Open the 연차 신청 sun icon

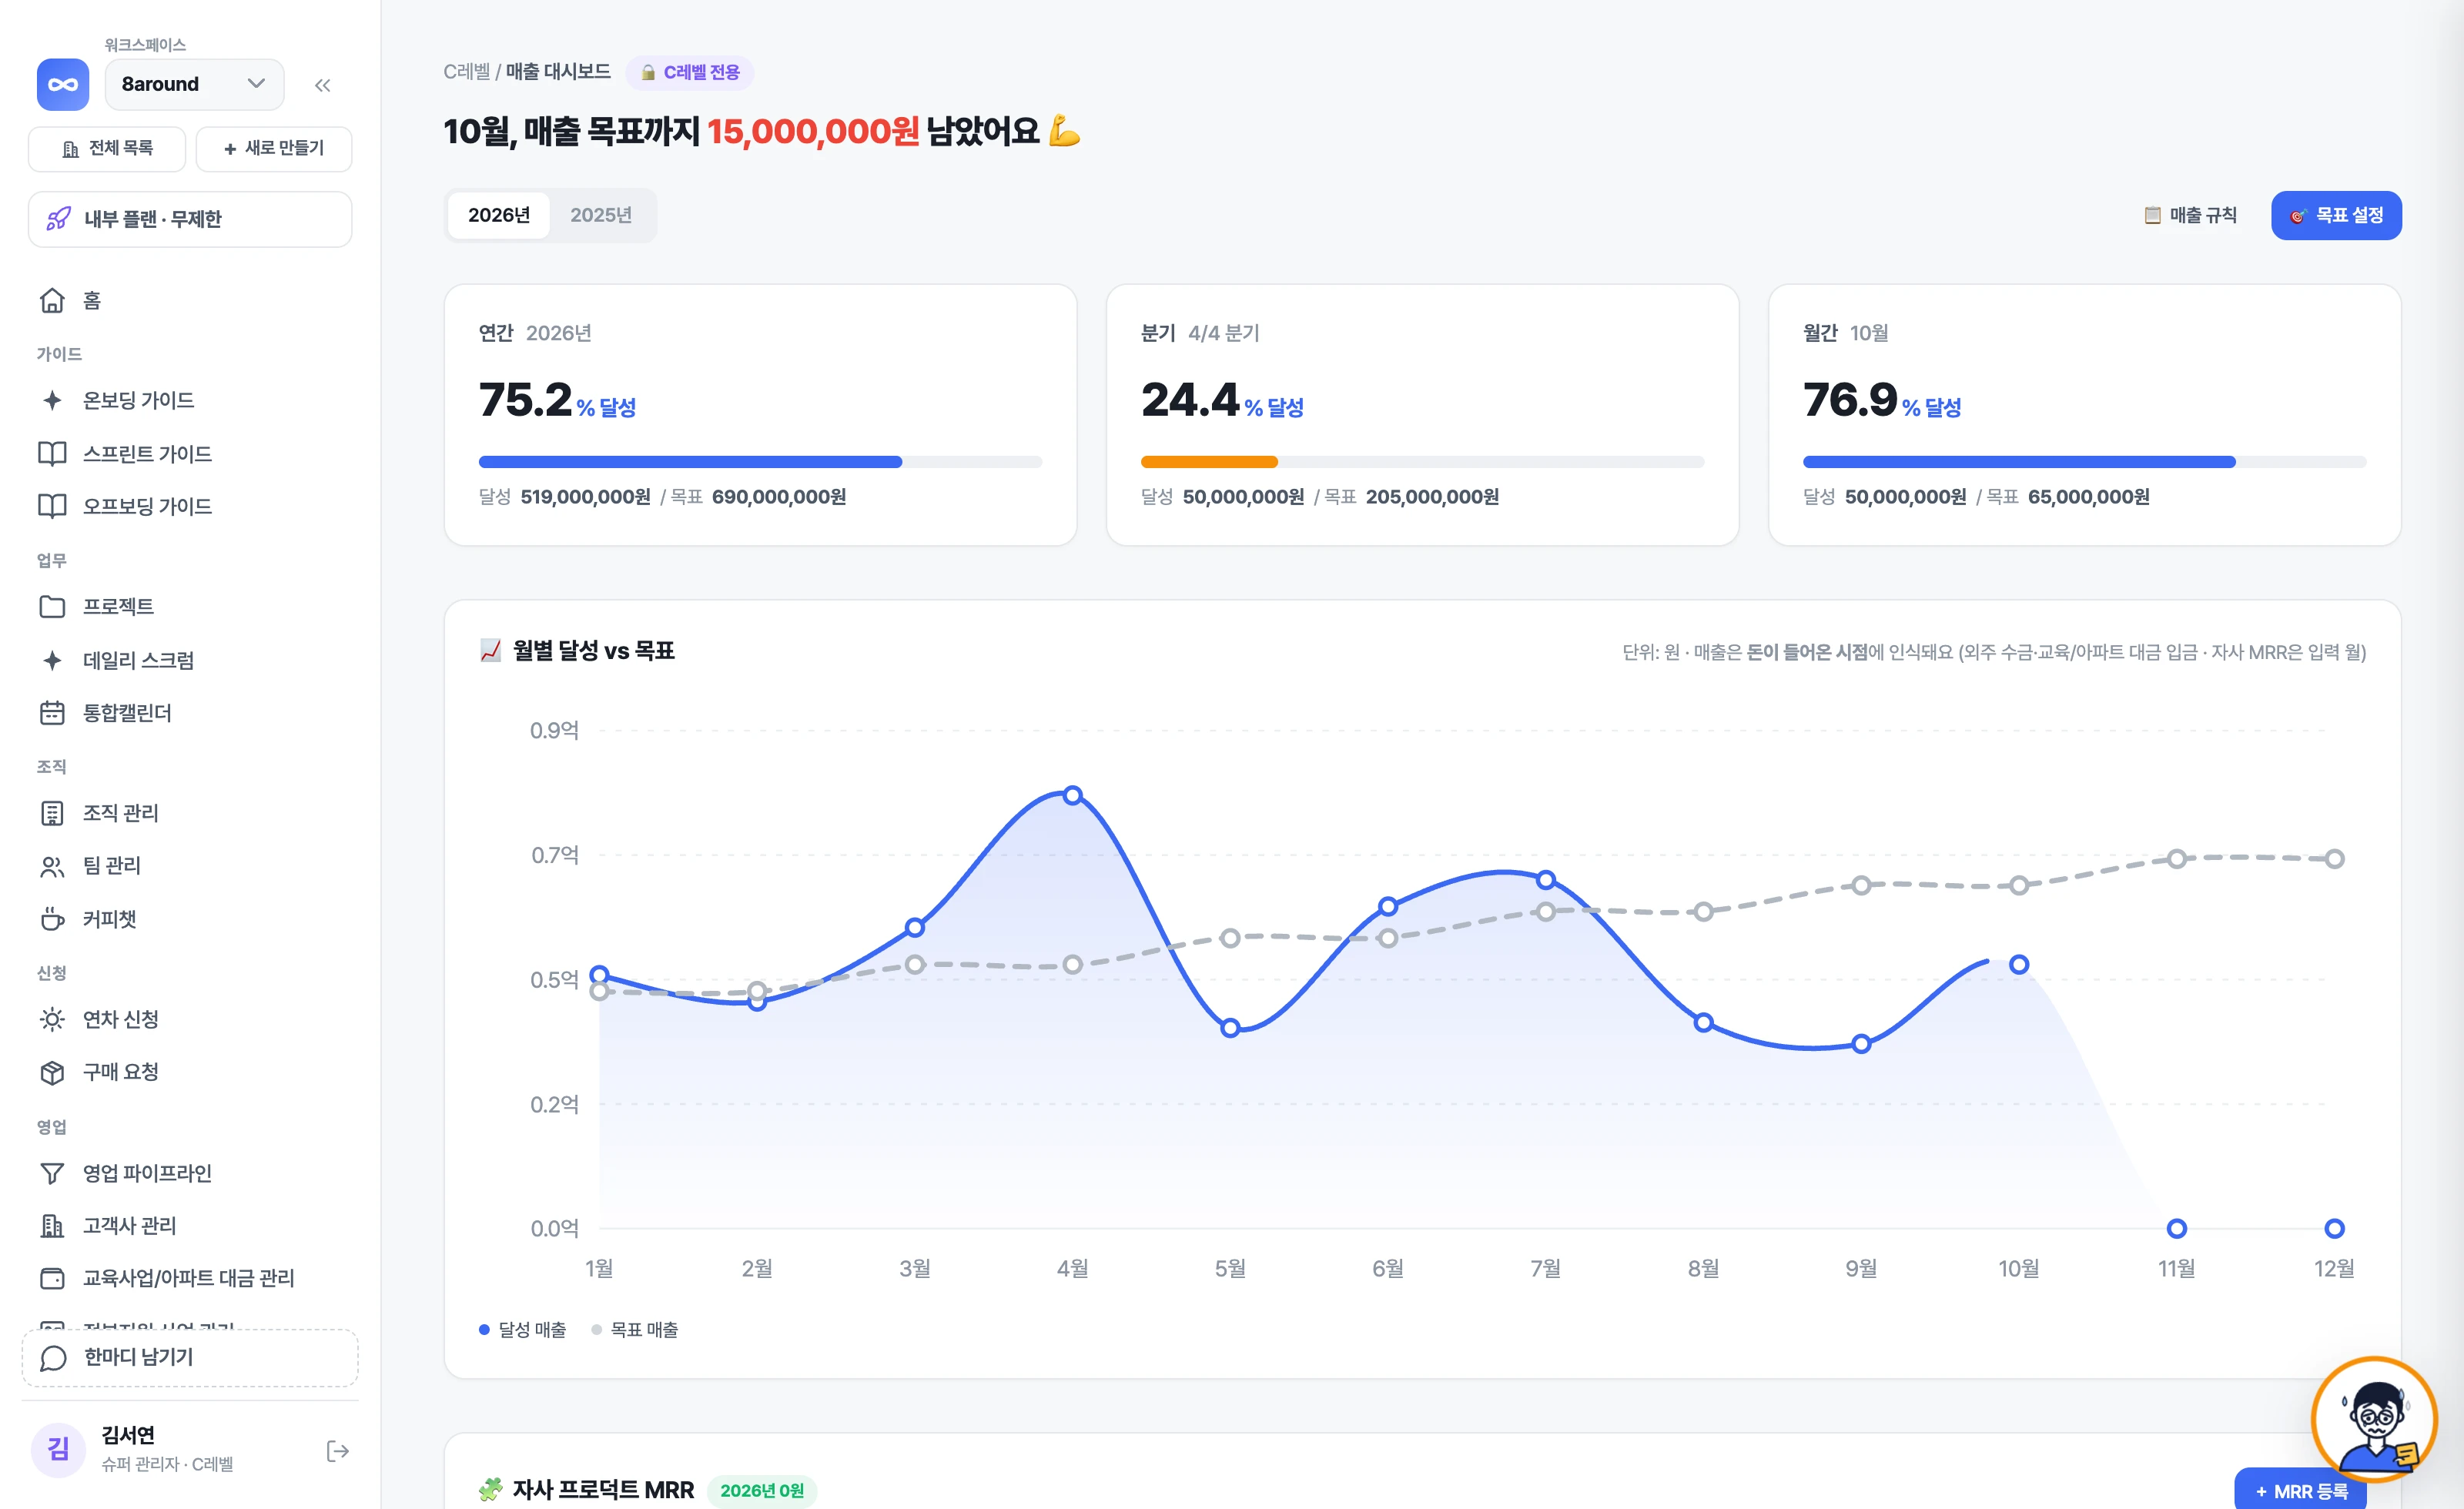(x=52, y=1019)
